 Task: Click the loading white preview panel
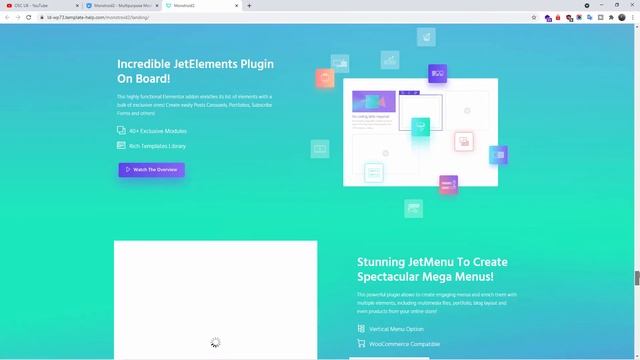216,300
